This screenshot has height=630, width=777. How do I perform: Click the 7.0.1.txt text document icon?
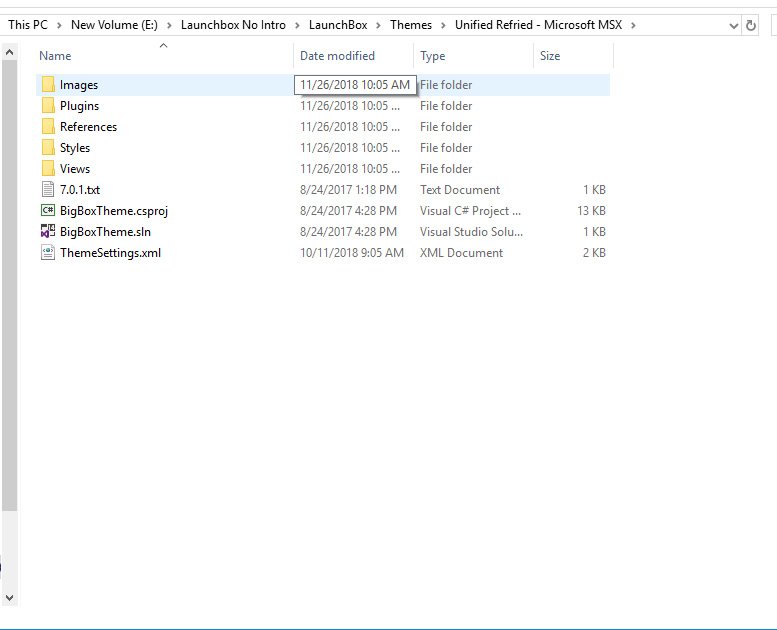[48, 189]
